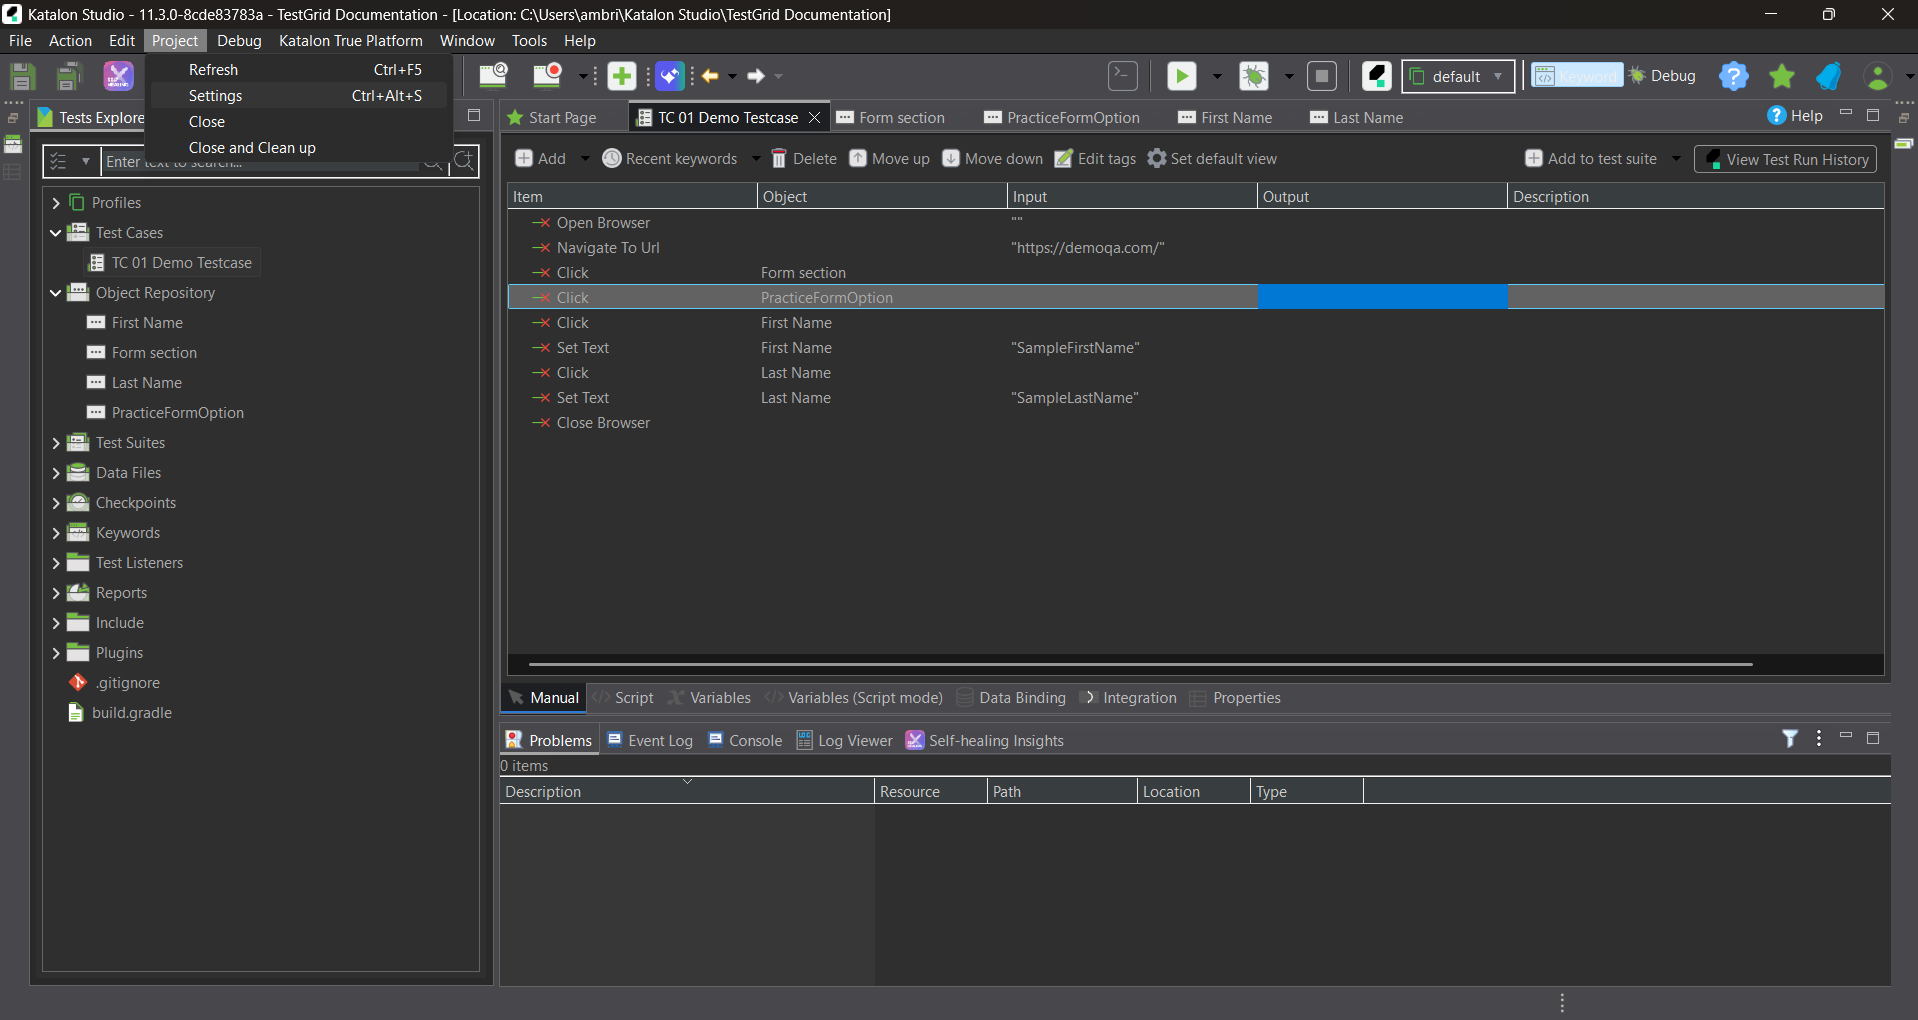Collapse the Object Repository tree node
Viewport: 1918px width, 1020px height.
coord(56,293)
